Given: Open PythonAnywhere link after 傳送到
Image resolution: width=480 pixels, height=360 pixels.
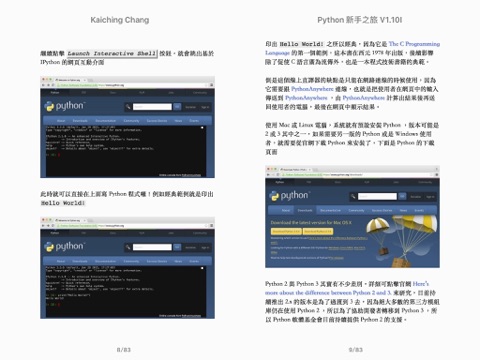Looking at the screenshot, I should (306, 98).
